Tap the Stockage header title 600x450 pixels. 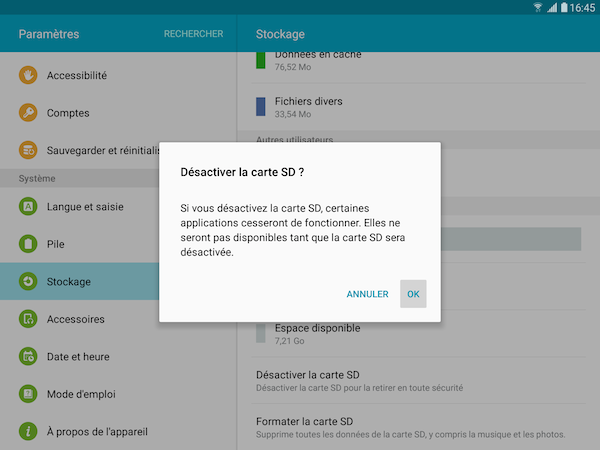[280, 34]
